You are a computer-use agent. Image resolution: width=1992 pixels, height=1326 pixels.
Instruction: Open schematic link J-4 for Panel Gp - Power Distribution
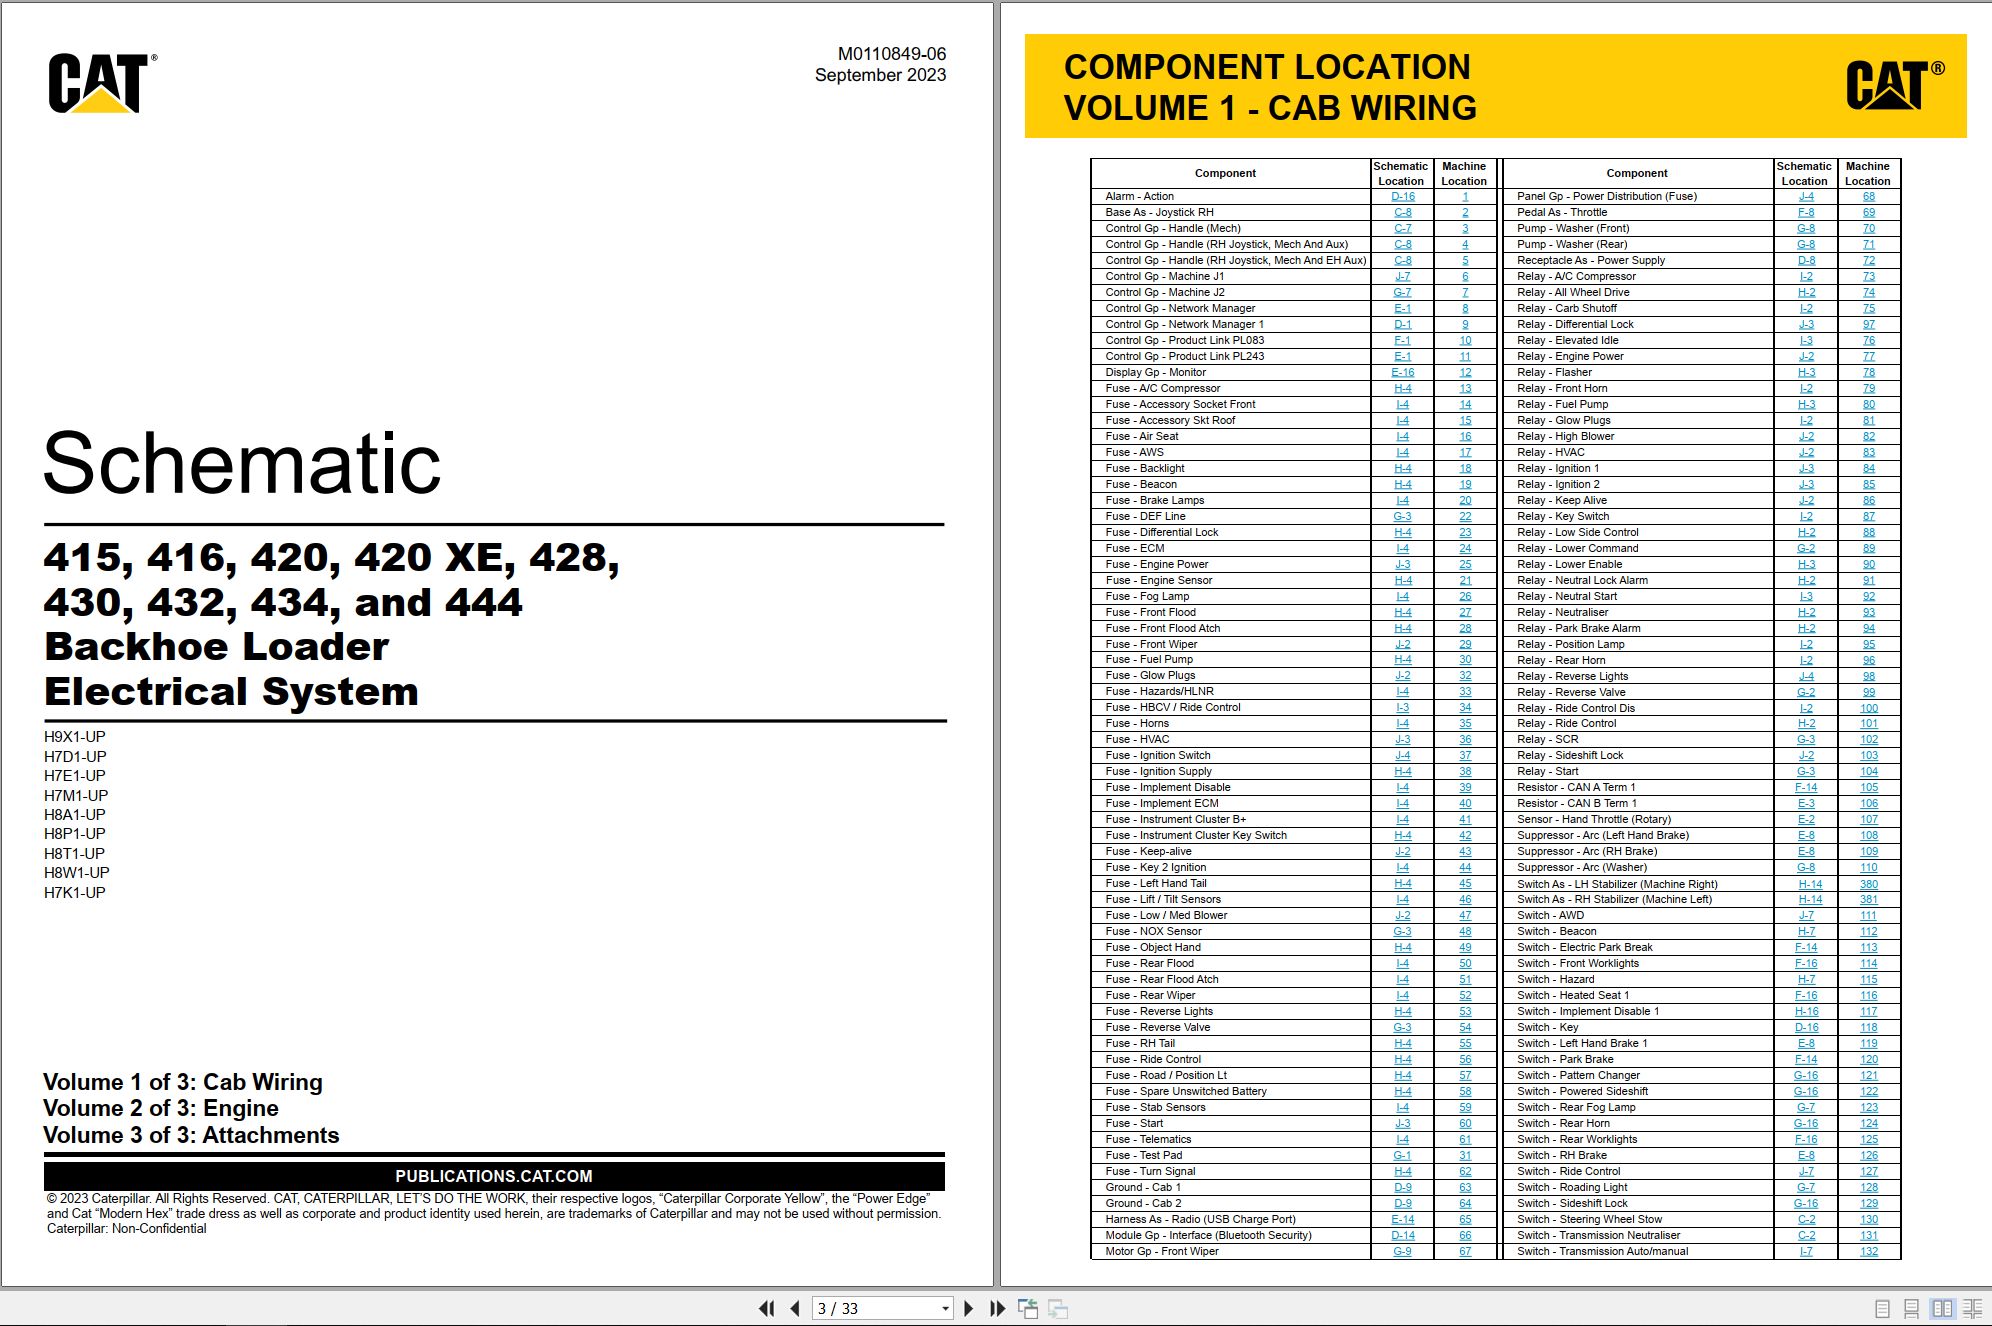(x=1806, y=197)
